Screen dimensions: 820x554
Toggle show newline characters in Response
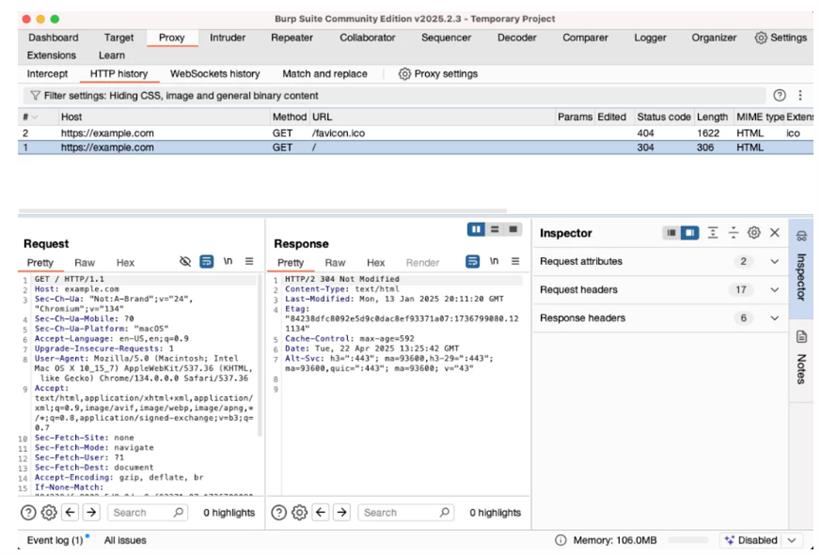[x=494, y=261]
